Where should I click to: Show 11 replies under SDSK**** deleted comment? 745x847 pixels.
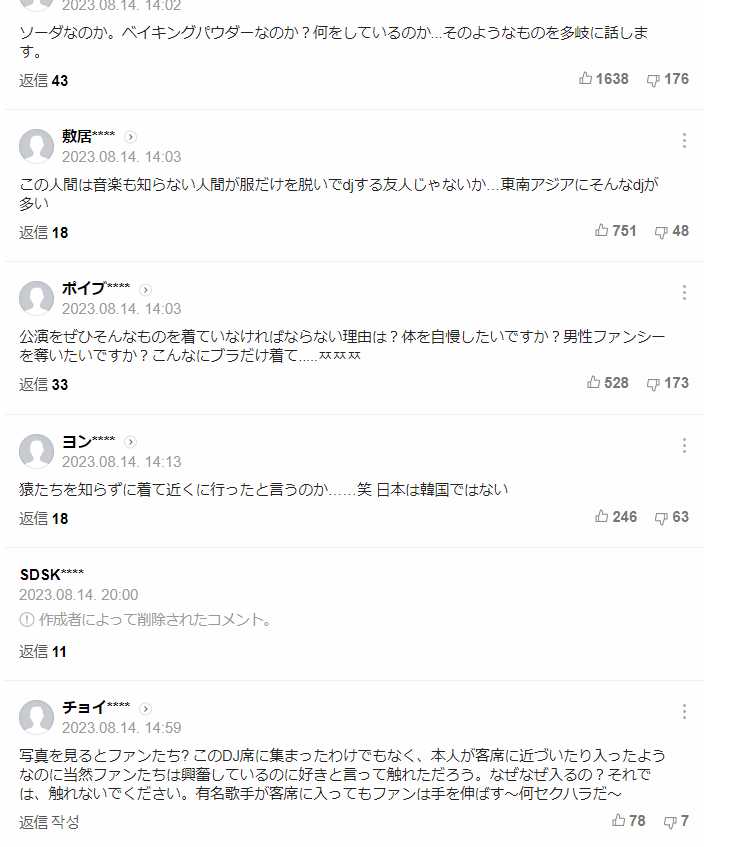[x=43, y=651]
